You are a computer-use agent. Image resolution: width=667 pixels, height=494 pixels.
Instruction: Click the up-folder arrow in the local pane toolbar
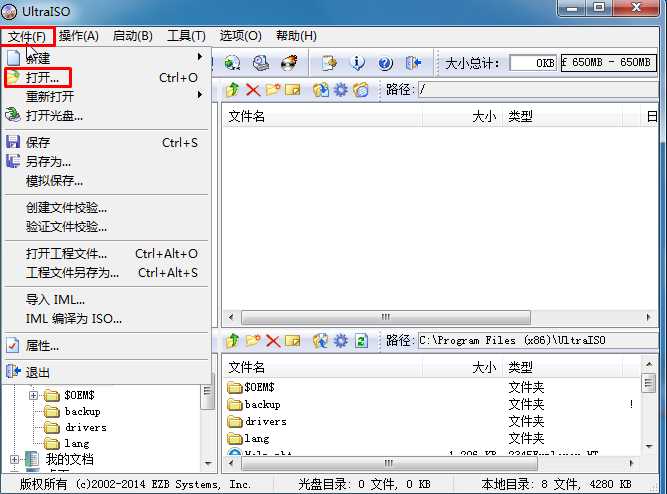[232, 341]
